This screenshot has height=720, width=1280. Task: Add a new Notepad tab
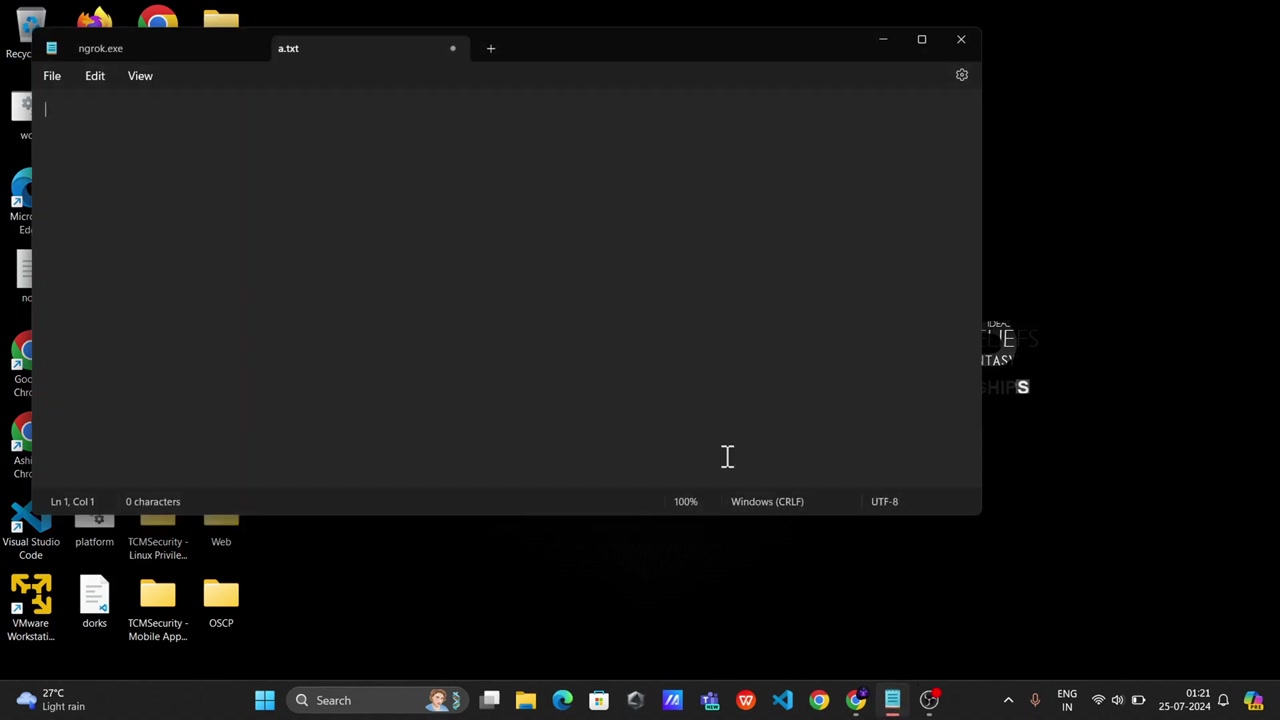pyautogui.click(x=490, y=48)
